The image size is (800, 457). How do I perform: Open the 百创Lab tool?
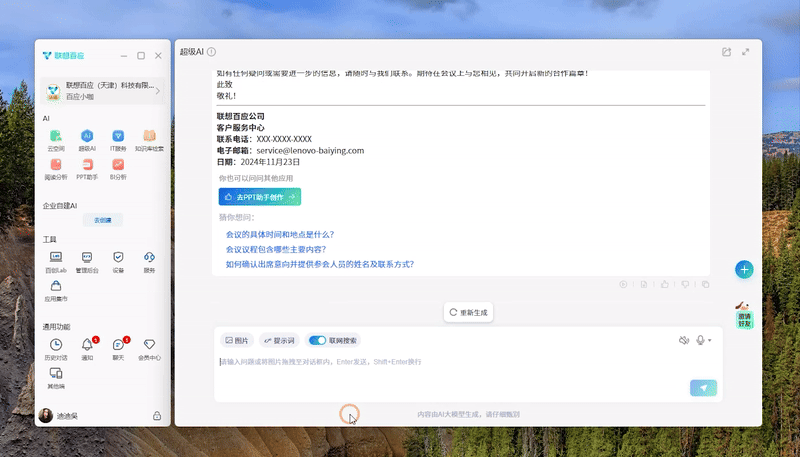tap(56, 262)
